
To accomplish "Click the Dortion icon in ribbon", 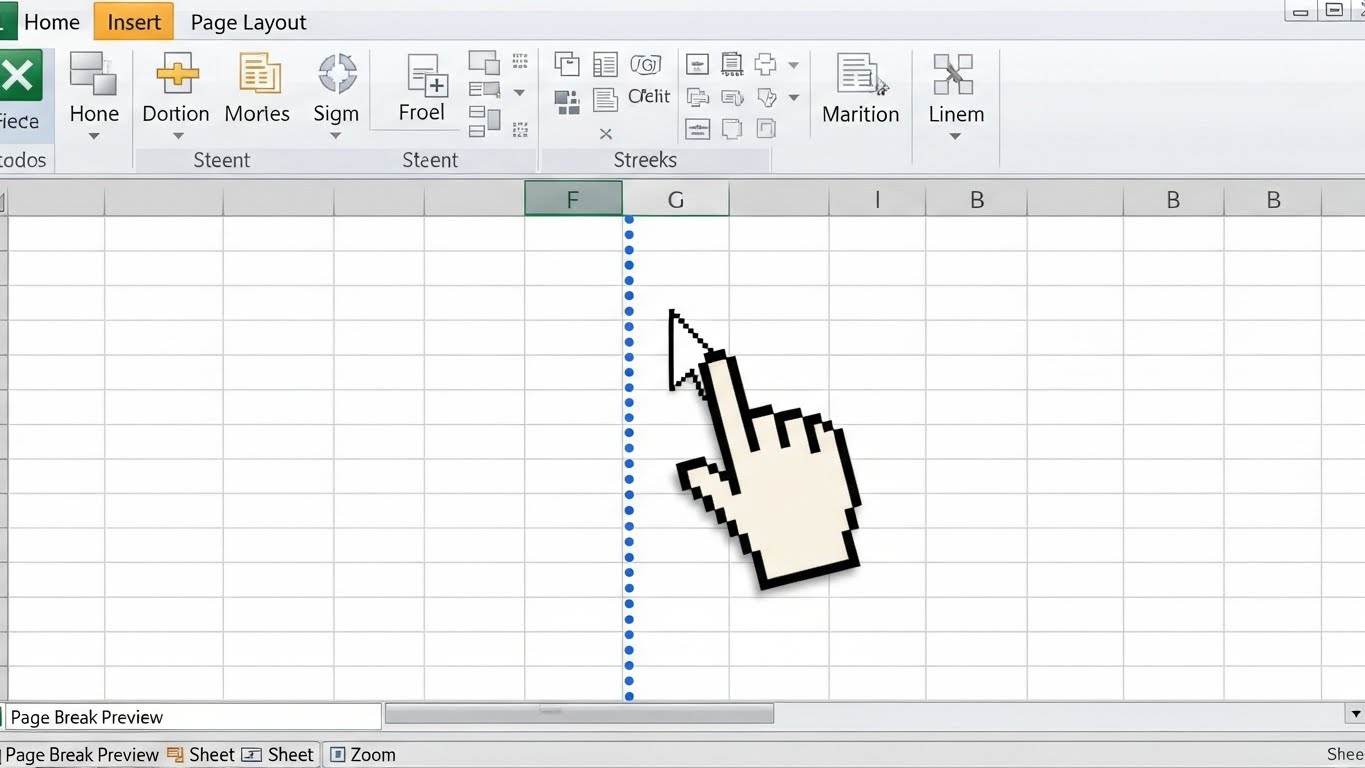I will pos(176,75).
